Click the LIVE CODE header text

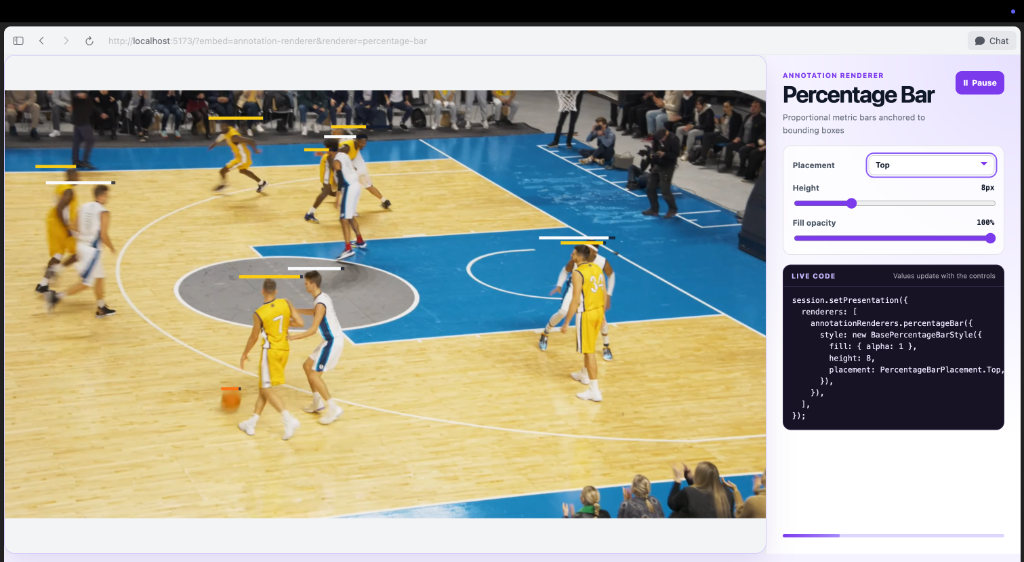[813, 276]
